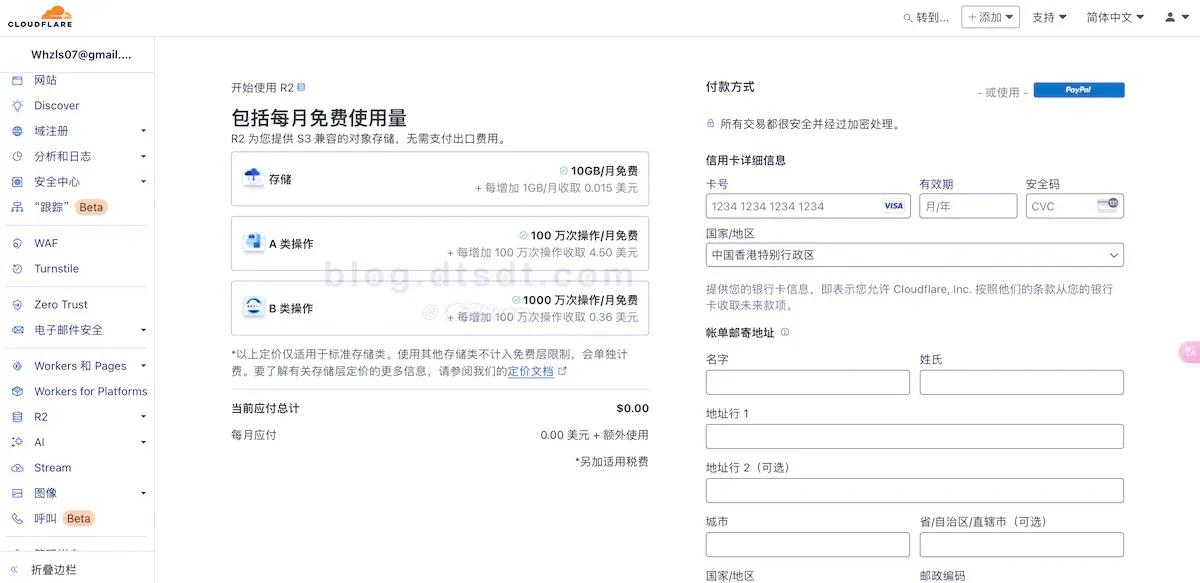1200x583 pixels.
Task: Click the 呼叫 phone icon
Action: coord(17,519)
